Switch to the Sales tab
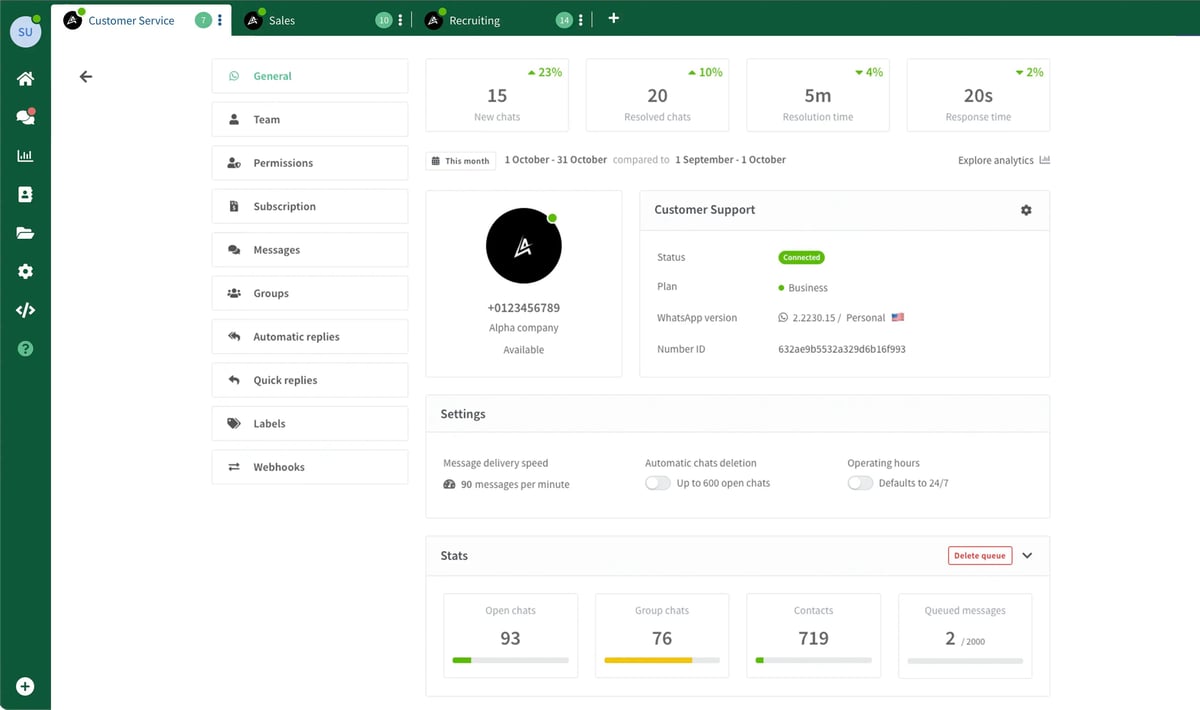The height and width of the screenshot is (710, 1200). [282, 20]
